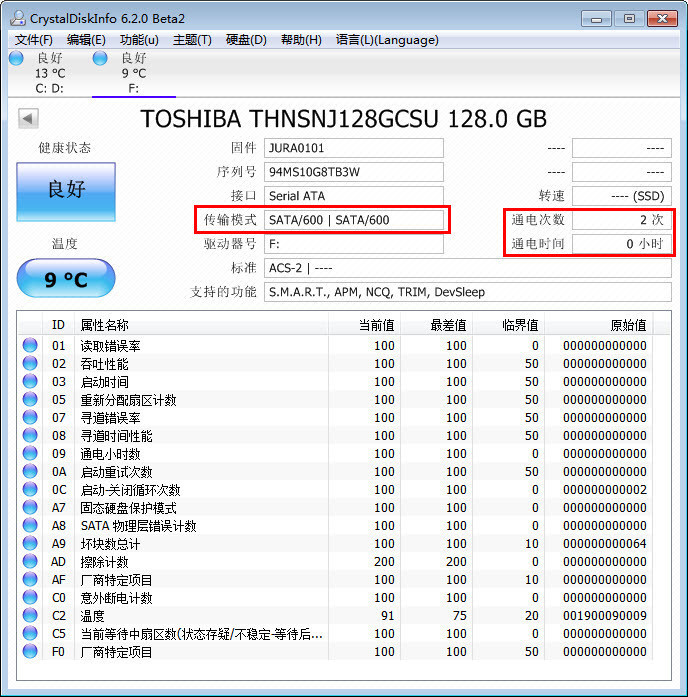Click status orb of attribute 02 吞吐性能
This screenshot has width=688, height=697.
[30, 363]
